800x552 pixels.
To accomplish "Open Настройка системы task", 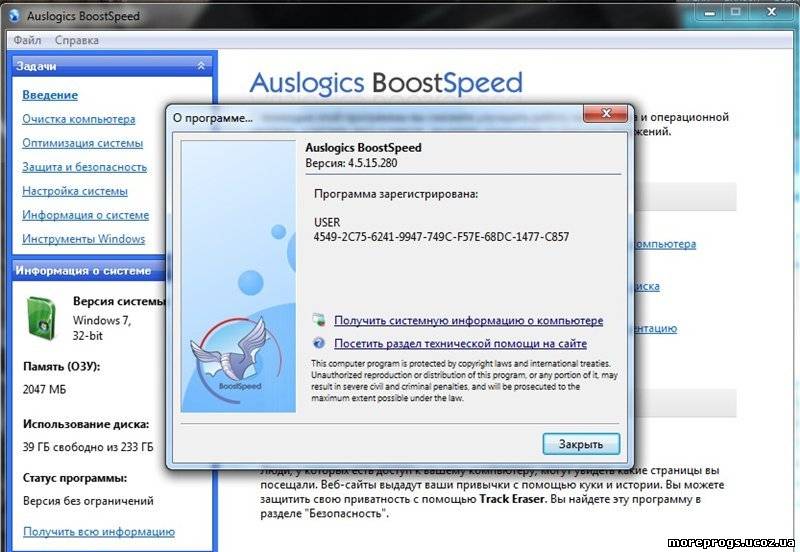I will click(74, 191).
